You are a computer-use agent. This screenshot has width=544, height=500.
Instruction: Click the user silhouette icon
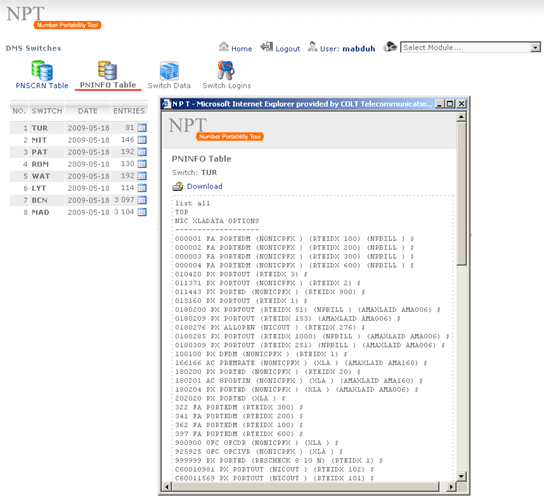tap(312, 46)
